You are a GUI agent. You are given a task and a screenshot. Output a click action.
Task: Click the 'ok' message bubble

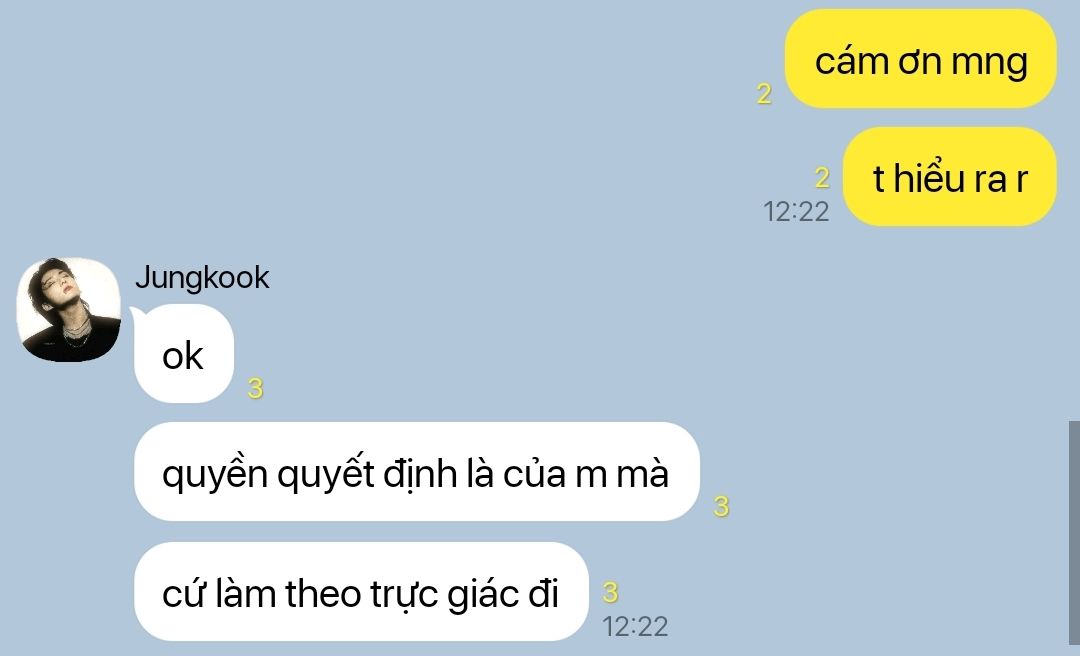click(184, 353)
